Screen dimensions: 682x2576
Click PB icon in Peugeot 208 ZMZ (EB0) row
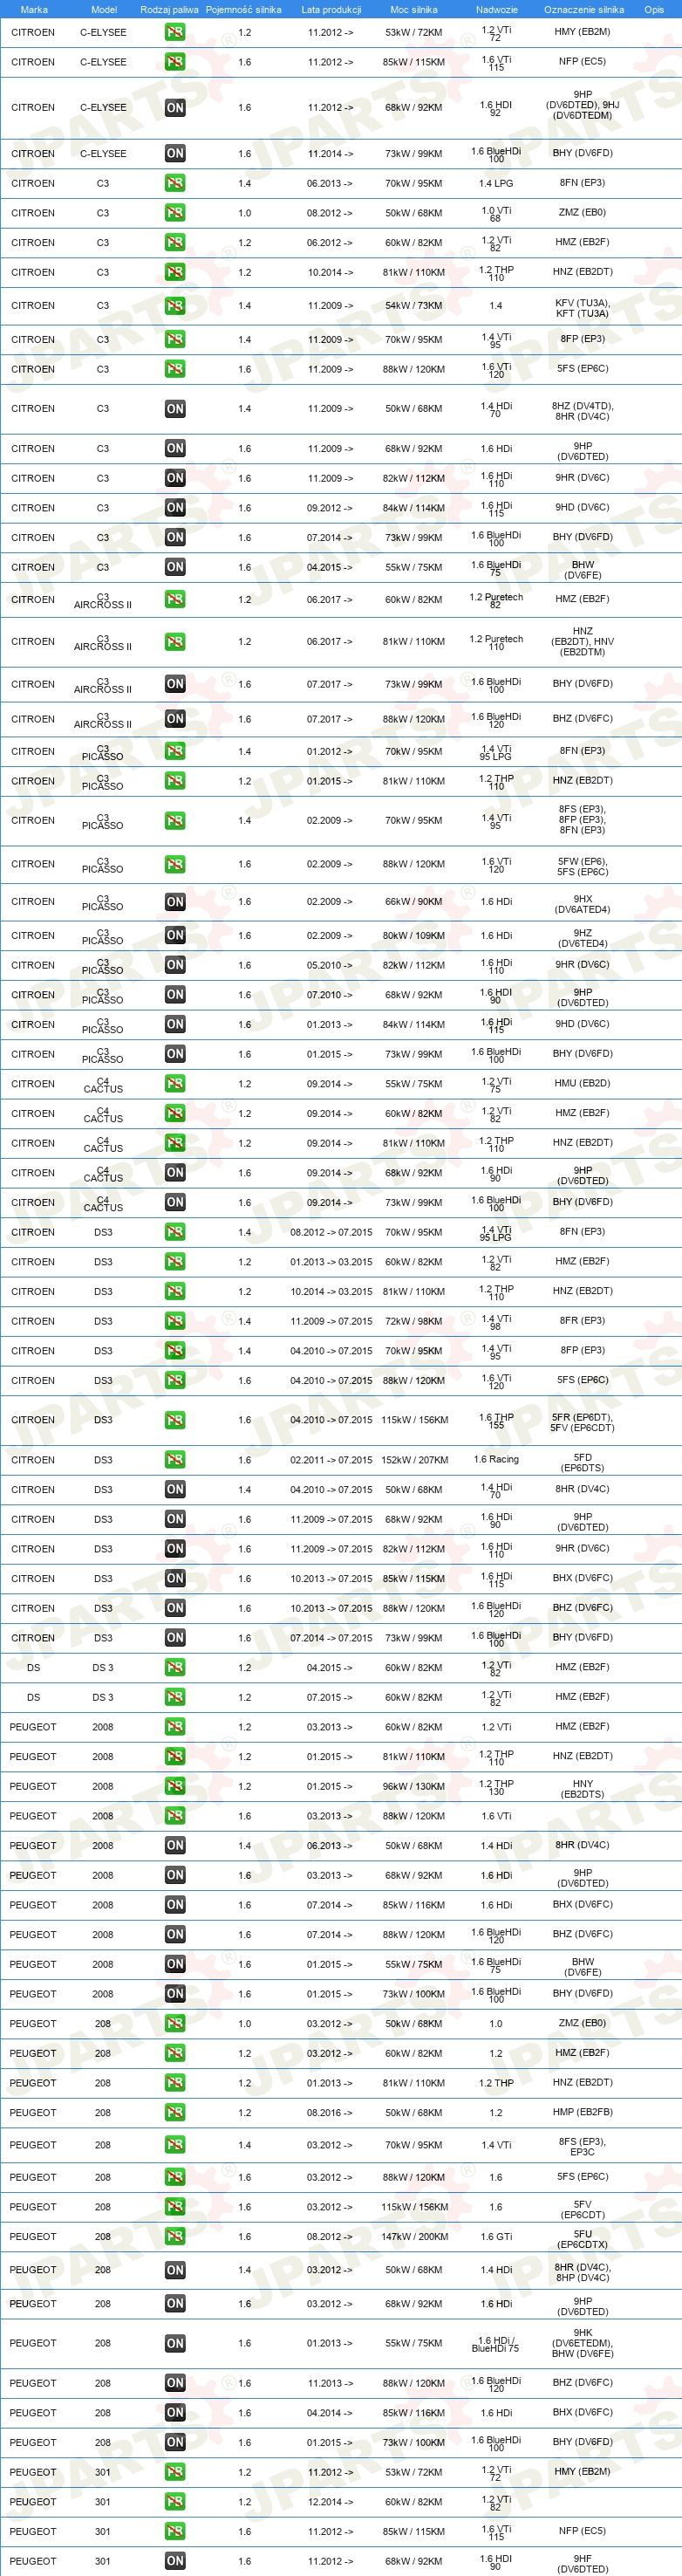(x=175, y=2024)
